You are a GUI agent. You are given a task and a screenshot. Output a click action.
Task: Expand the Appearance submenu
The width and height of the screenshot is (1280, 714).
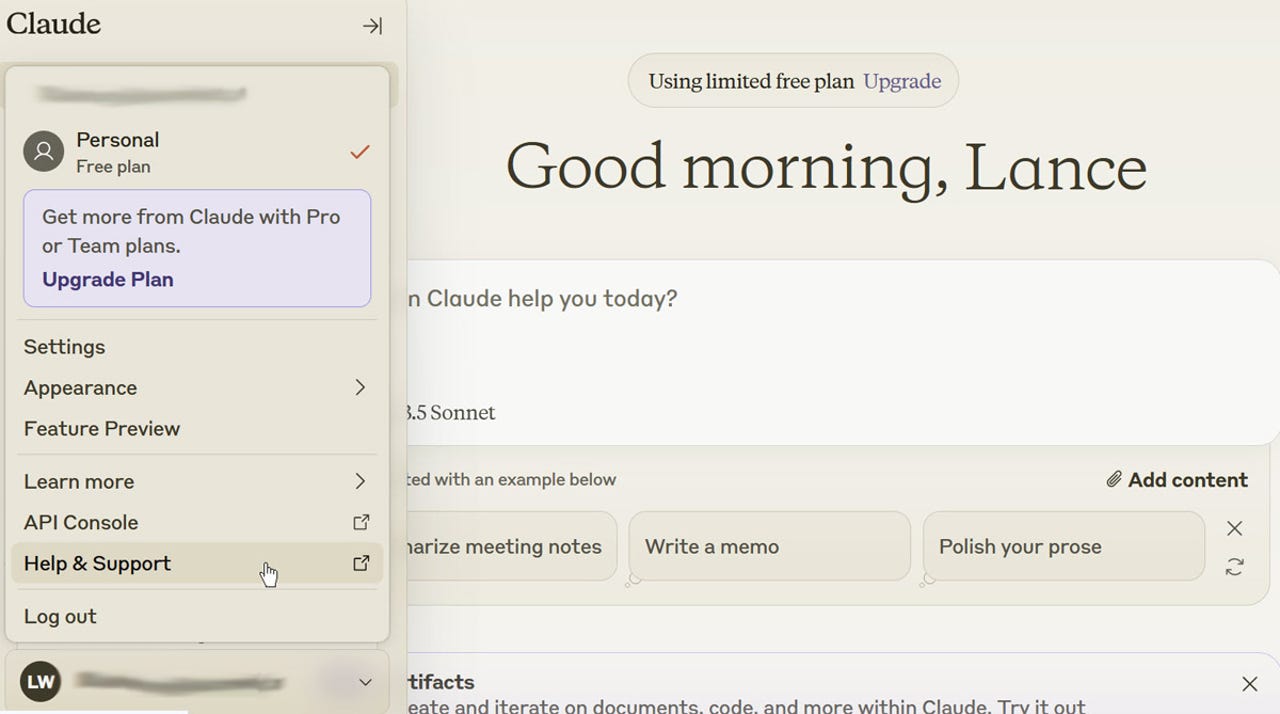tap(360, 388)
